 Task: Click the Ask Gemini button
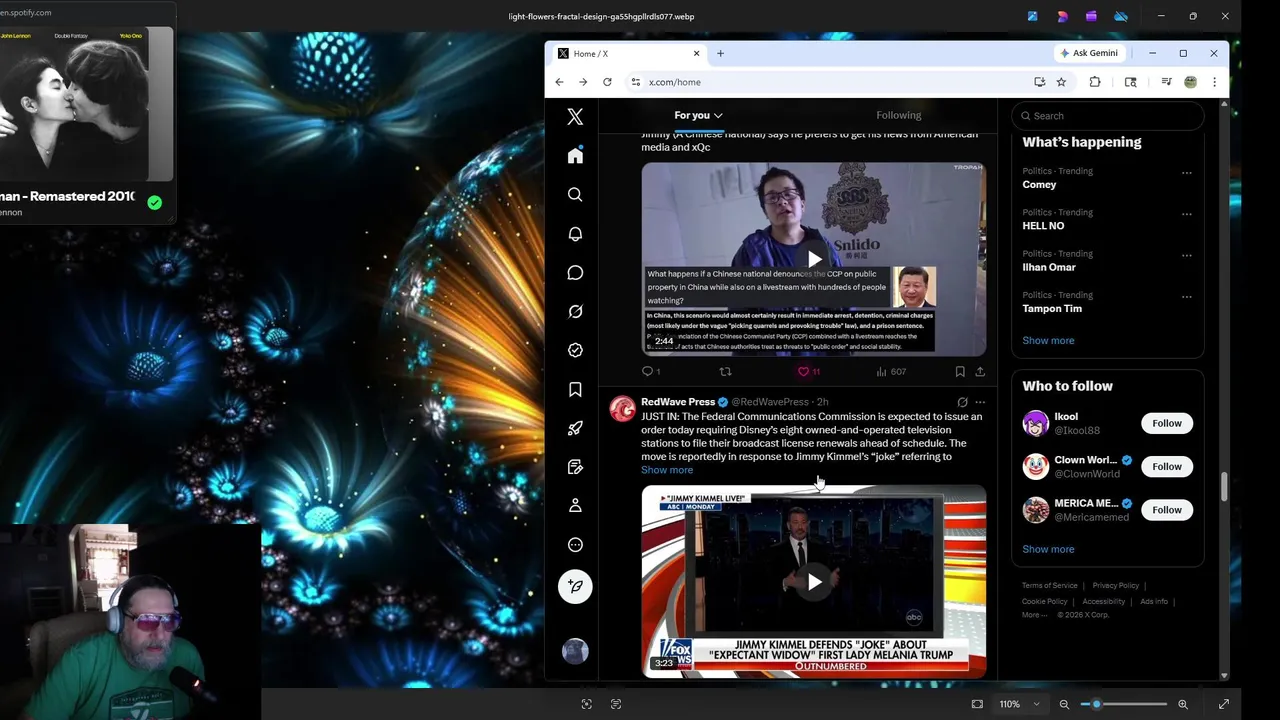(1088, 53)
